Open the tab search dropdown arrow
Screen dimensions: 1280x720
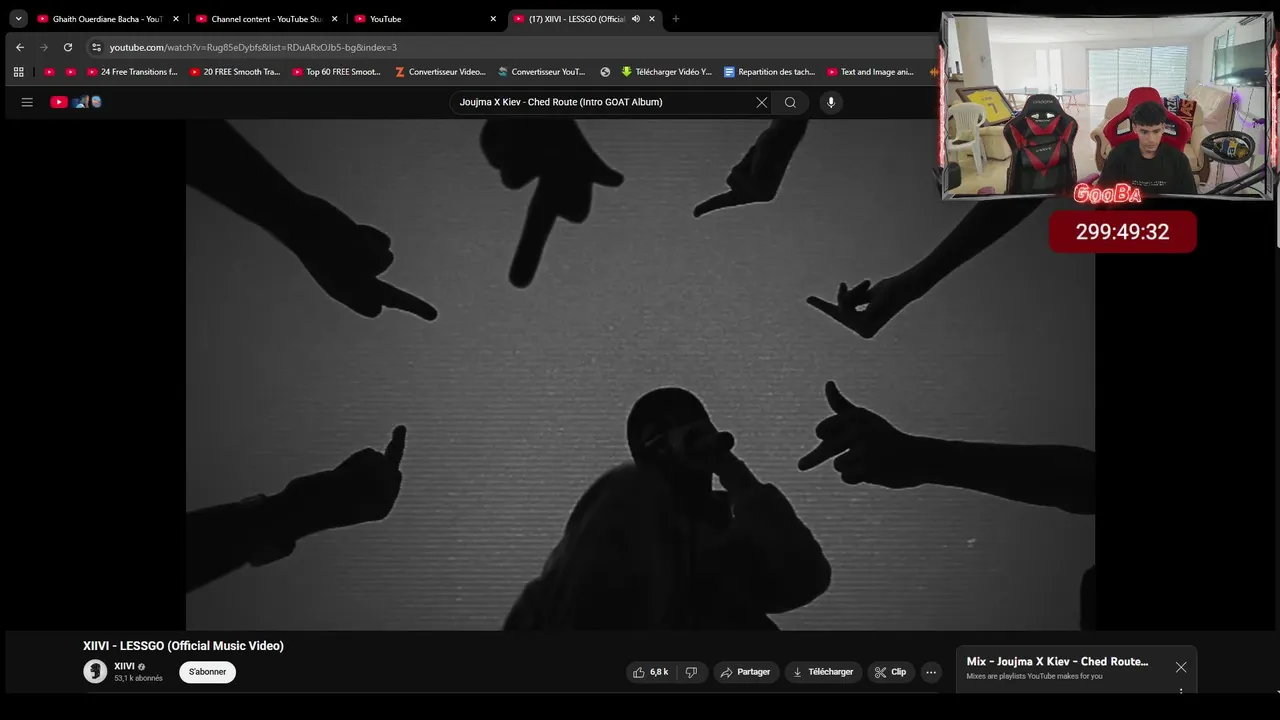click(18, 18)
